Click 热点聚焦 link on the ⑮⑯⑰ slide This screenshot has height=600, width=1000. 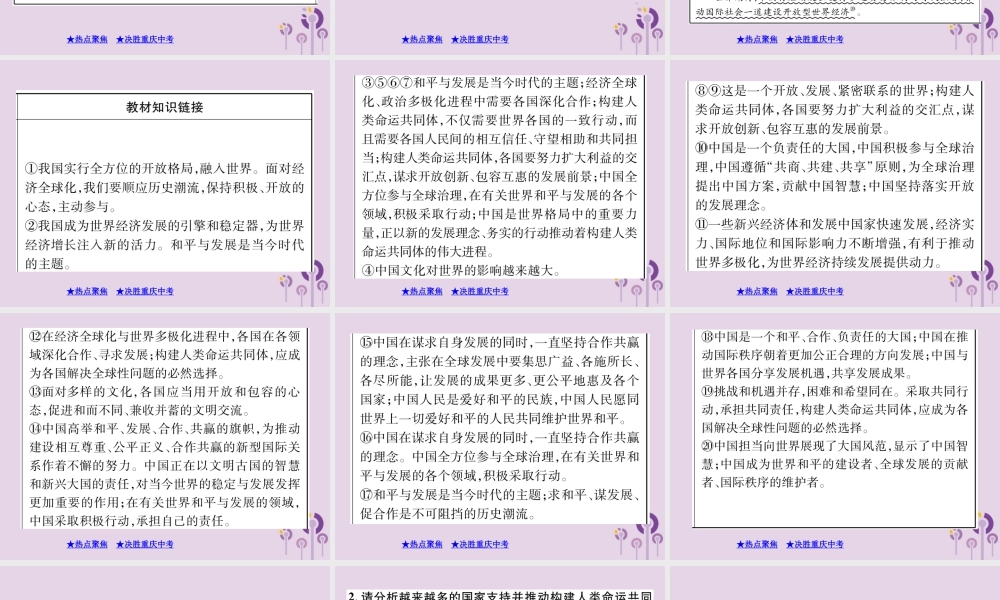click(422, 545)
